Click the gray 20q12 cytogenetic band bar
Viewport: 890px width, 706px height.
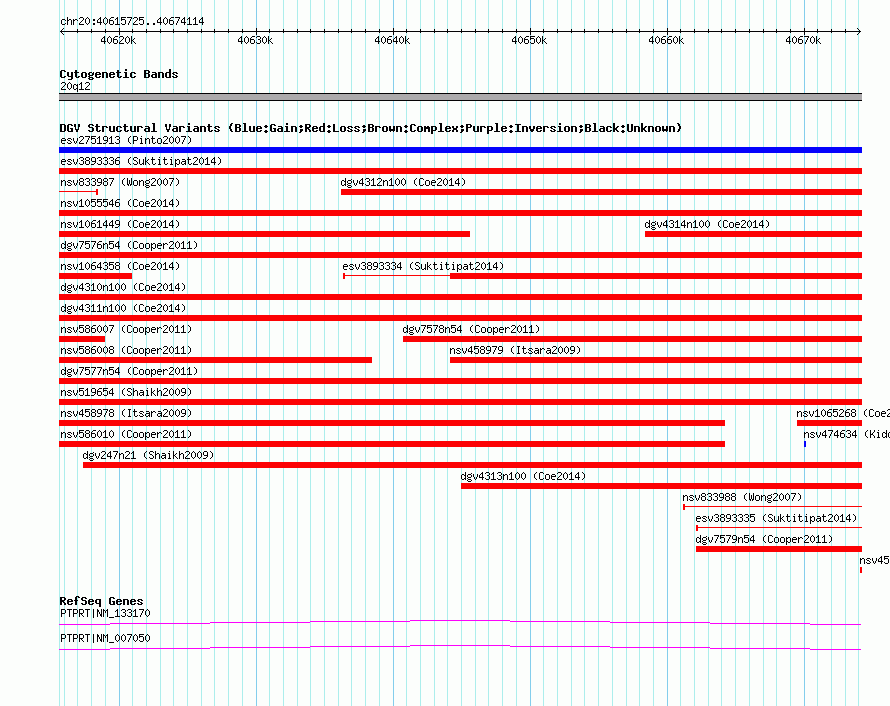460,97
